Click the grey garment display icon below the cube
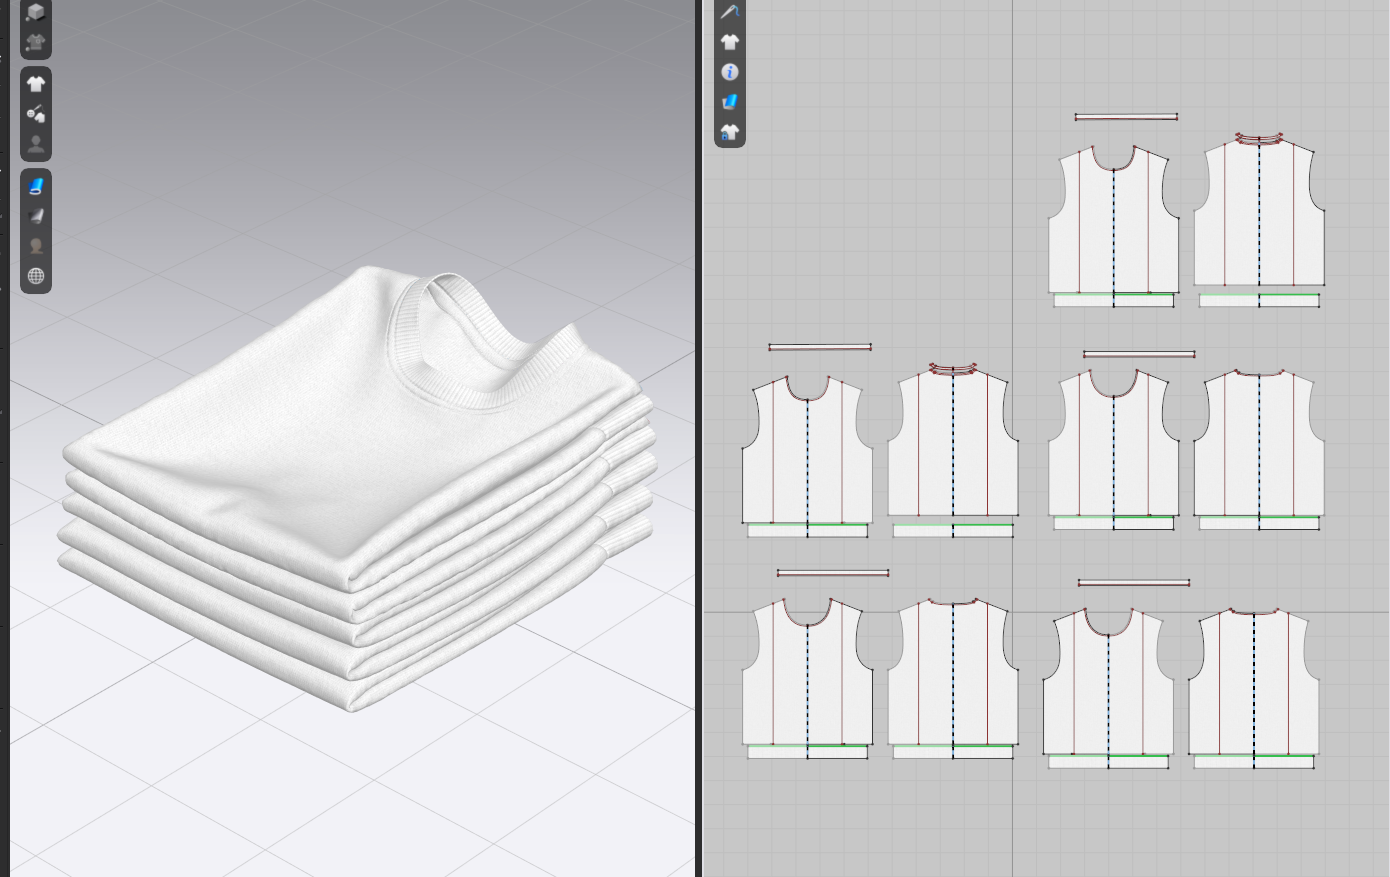Image resolution: width=1390 pixels, height=877 pixels. coord(36,42)
